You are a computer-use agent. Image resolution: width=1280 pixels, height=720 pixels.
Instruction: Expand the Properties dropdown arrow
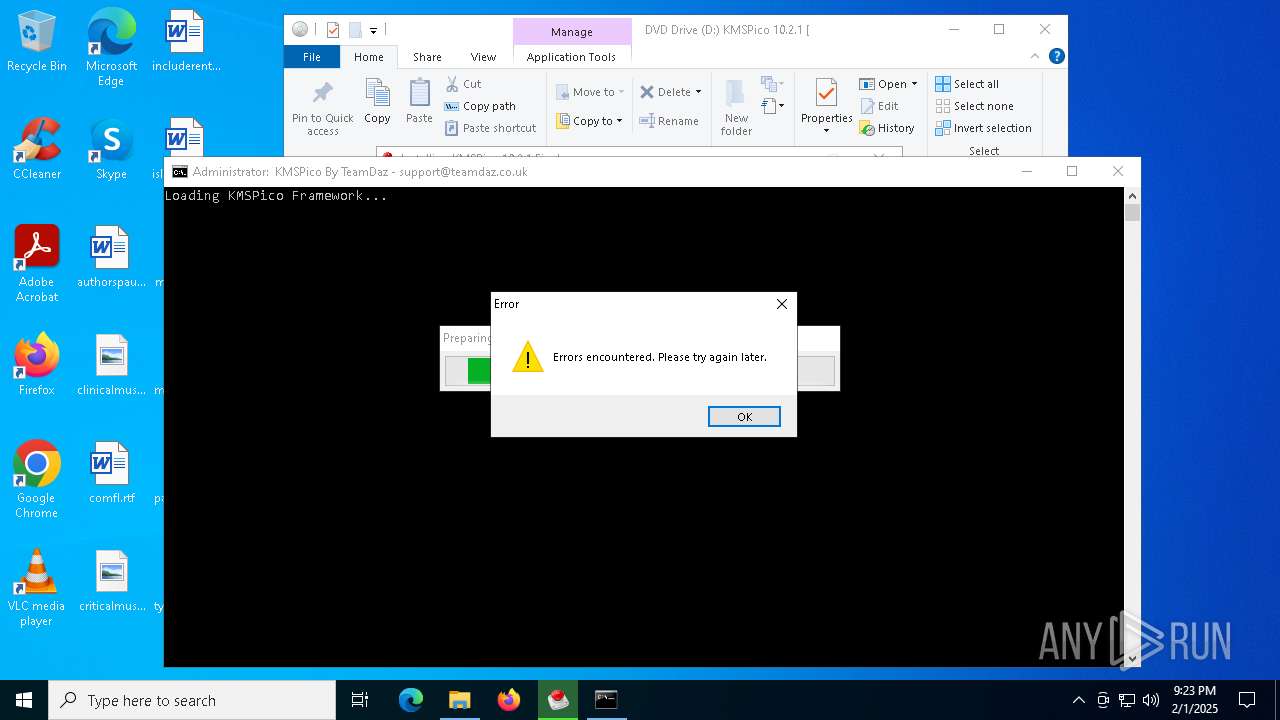[x=826, y=131]
